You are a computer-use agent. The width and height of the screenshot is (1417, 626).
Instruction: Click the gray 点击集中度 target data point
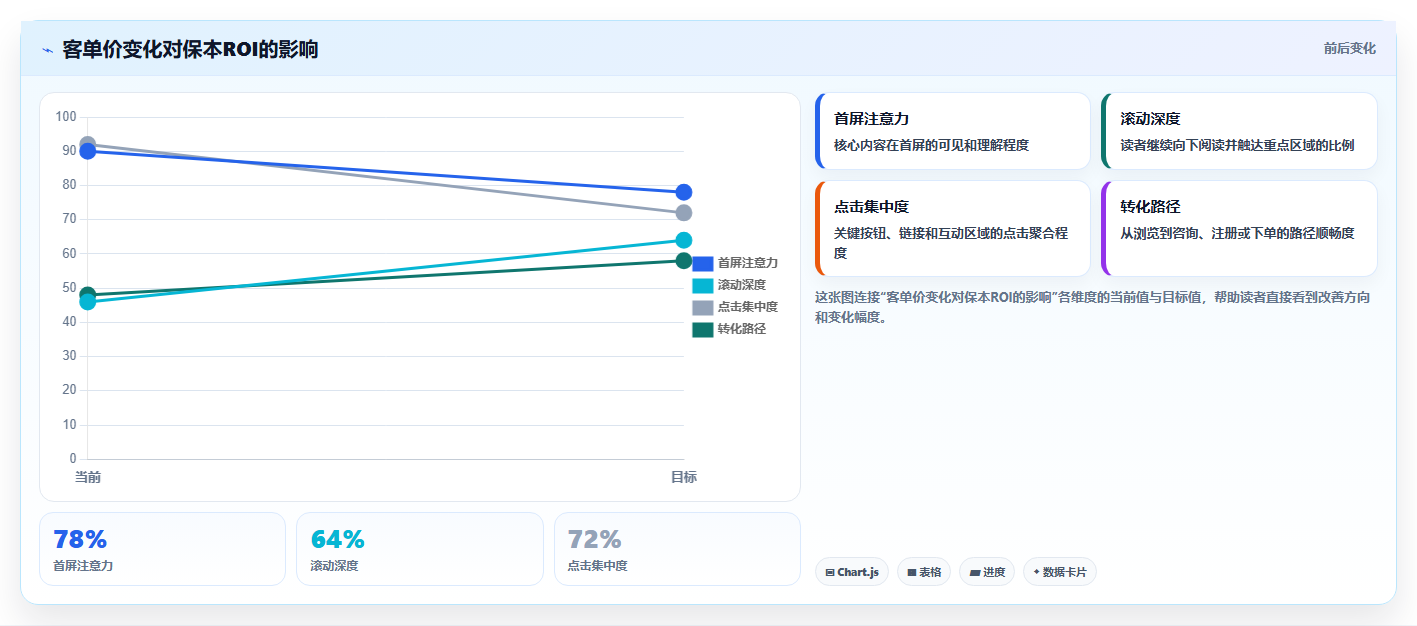coord(684,213)
